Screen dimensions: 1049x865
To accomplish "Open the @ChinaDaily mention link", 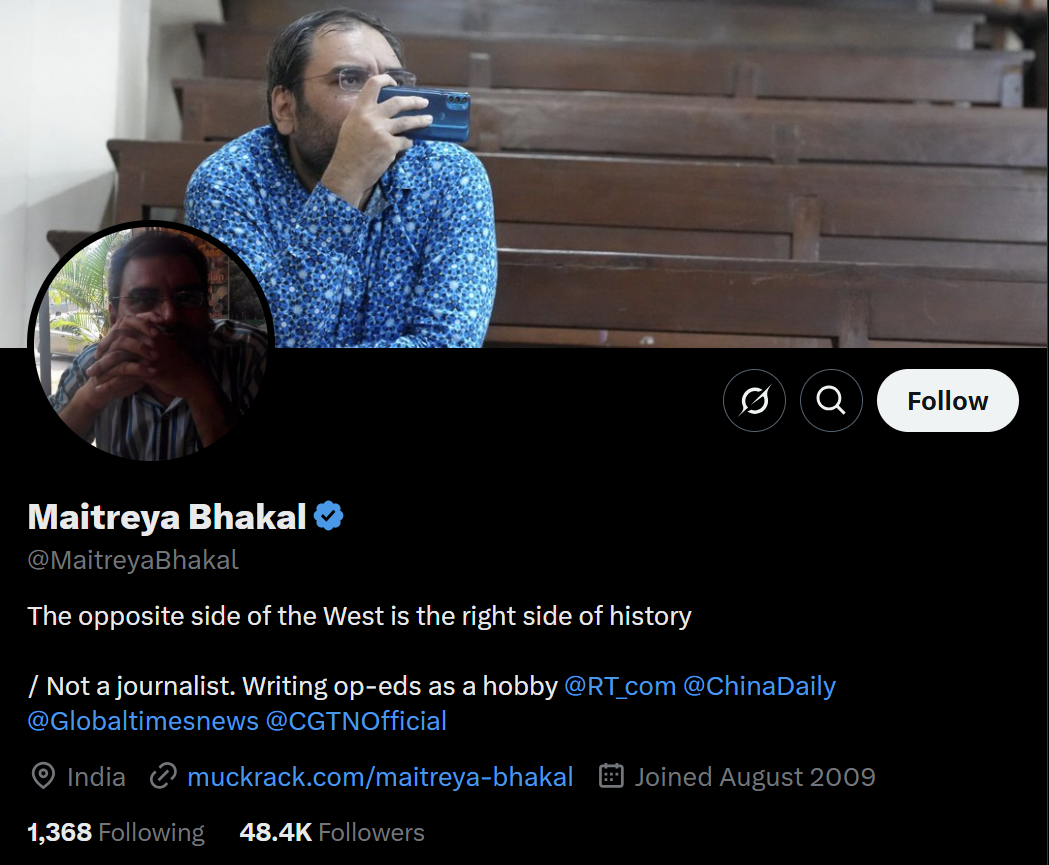I will pos(759,686).
